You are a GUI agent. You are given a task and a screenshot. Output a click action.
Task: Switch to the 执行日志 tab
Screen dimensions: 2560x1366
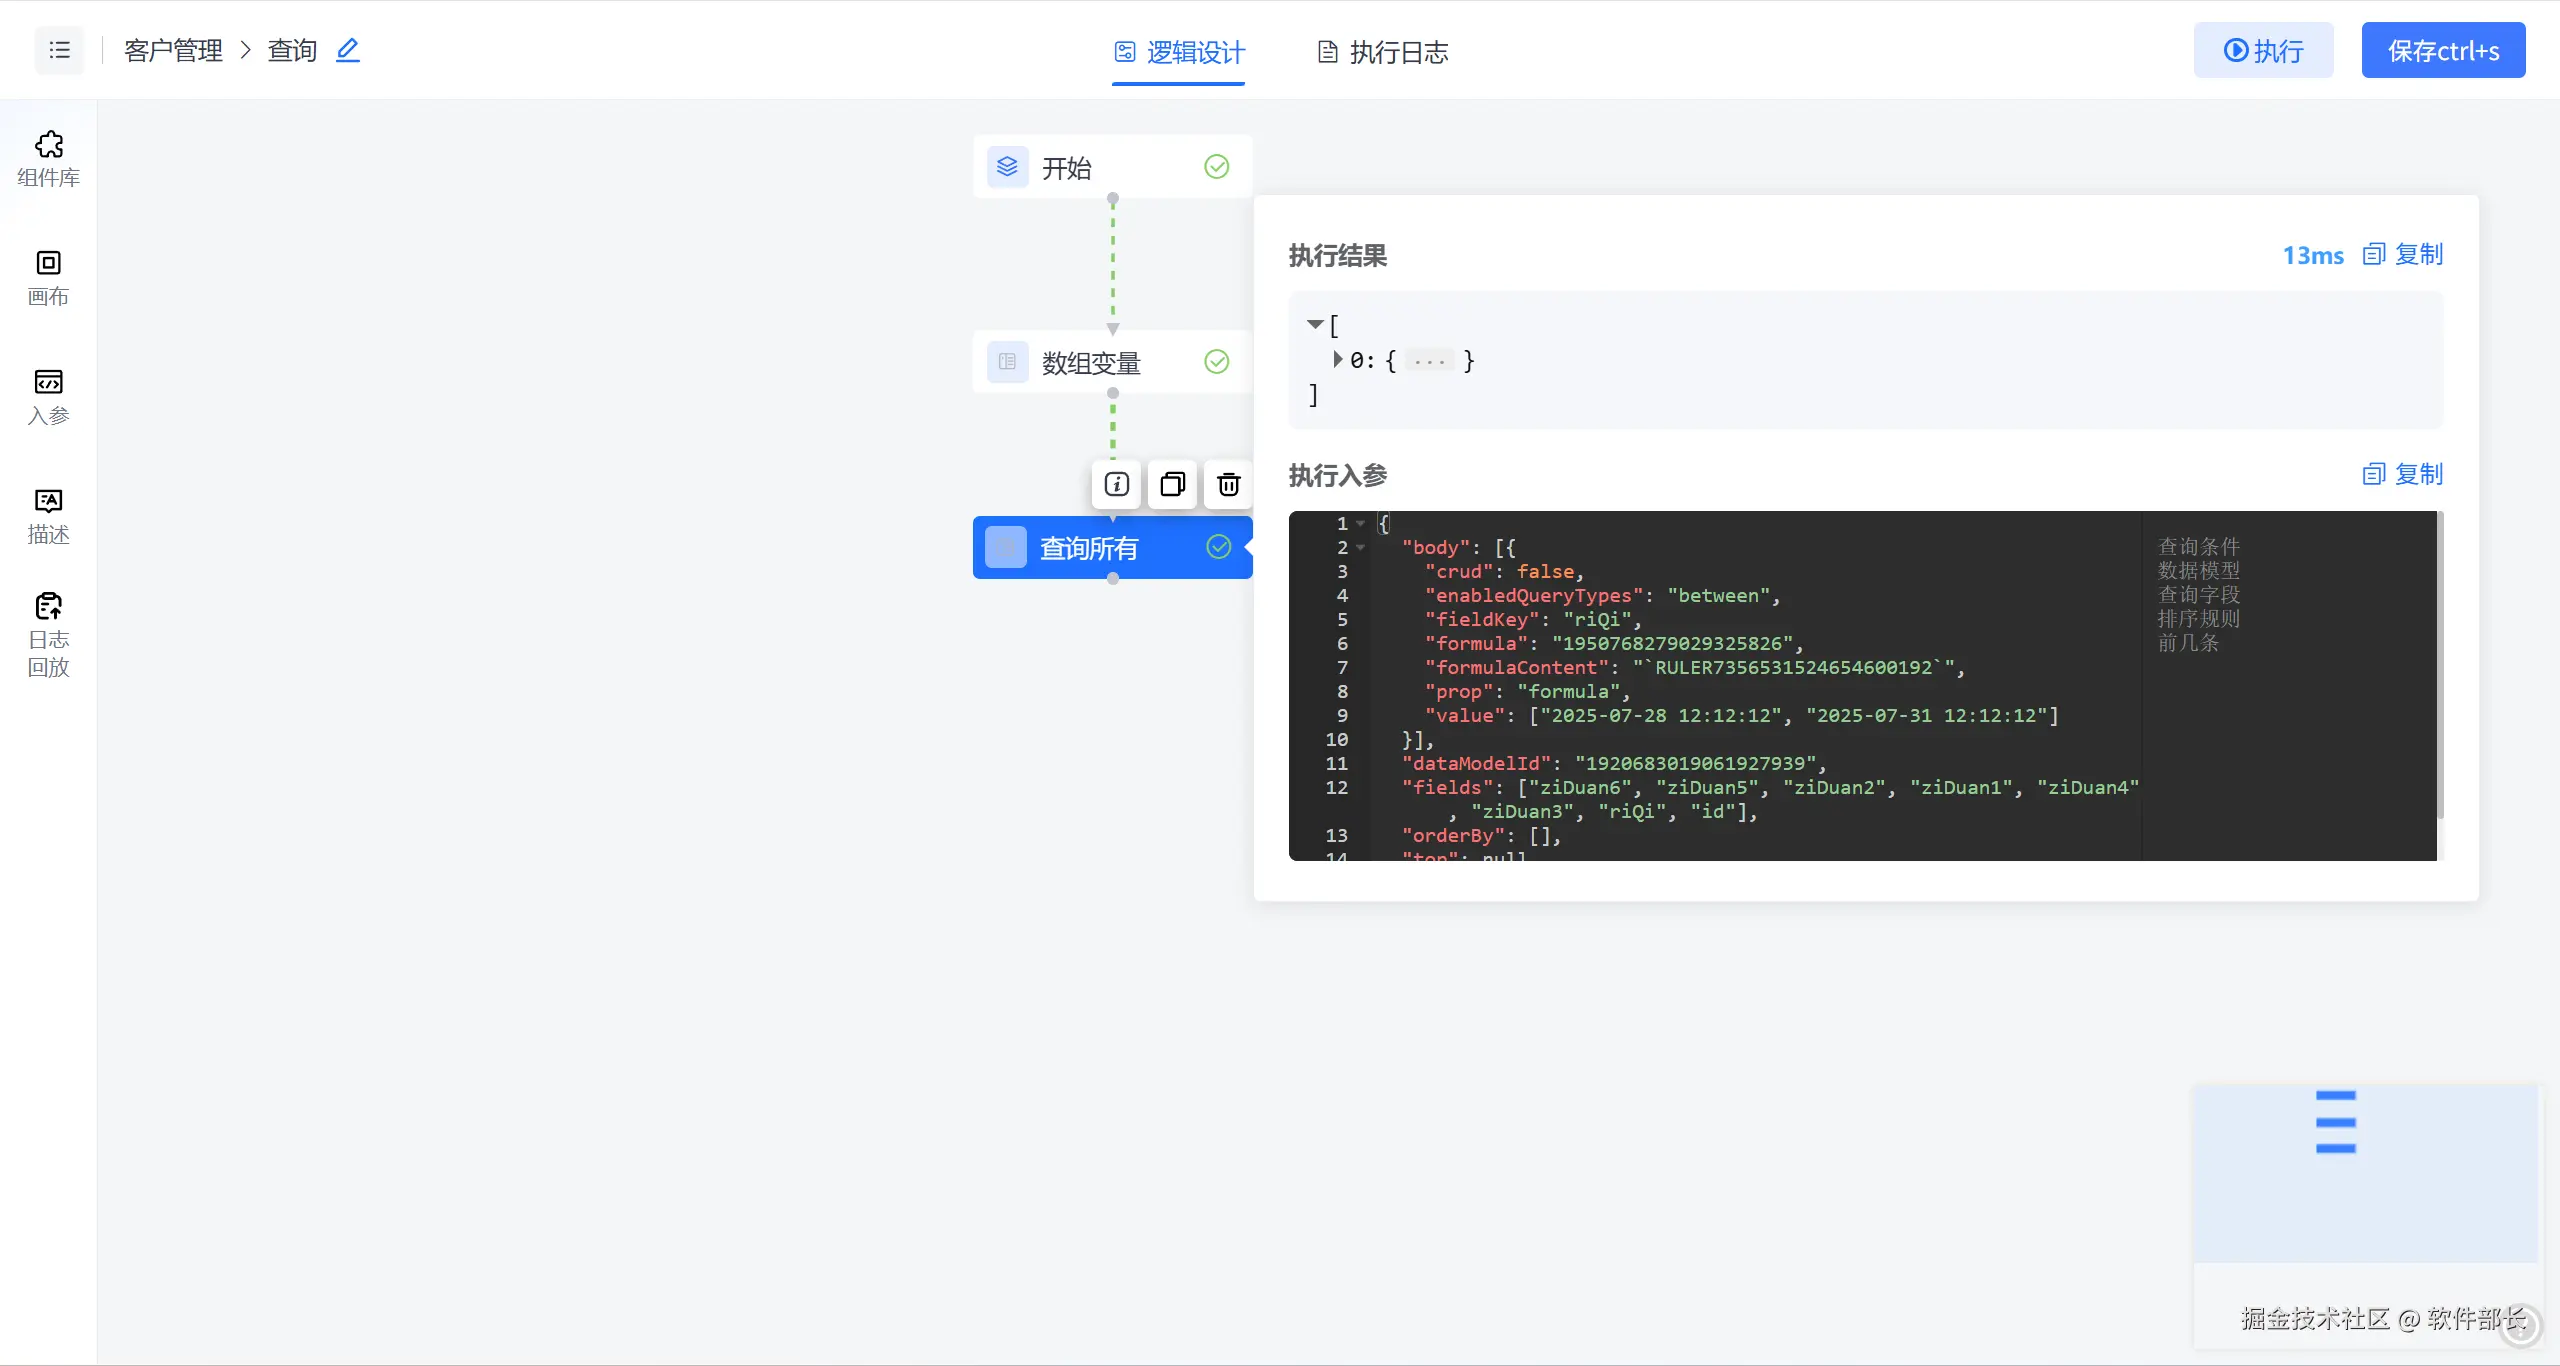coord(1382,52)
